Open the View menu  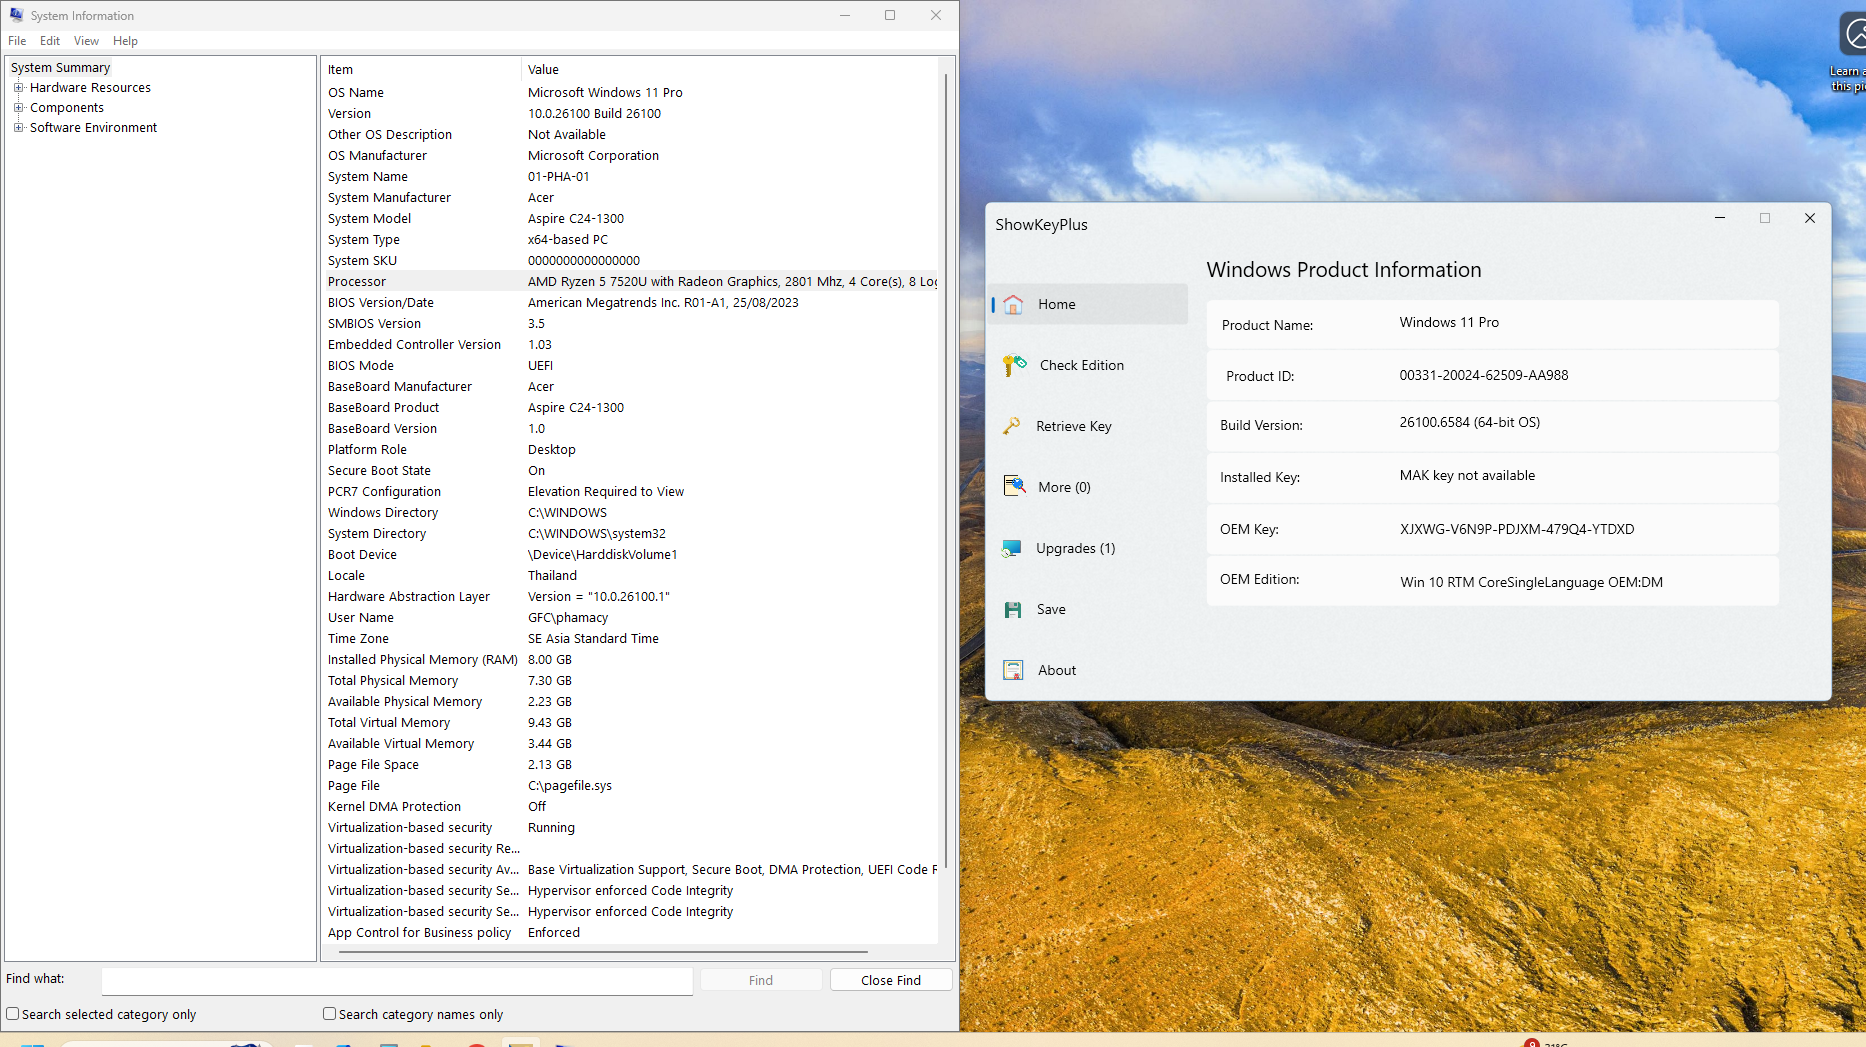pos(86,41)
